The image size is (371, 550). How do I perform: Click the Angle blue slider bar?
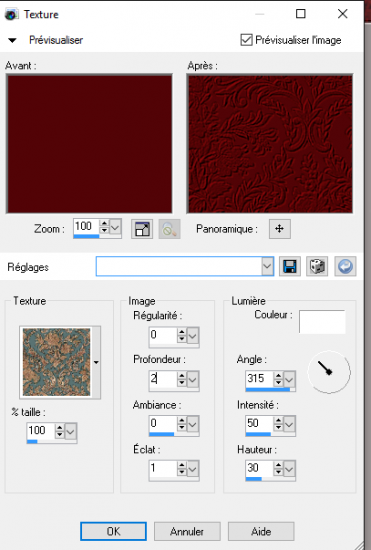pyautogui.click(x=268, y=389)
